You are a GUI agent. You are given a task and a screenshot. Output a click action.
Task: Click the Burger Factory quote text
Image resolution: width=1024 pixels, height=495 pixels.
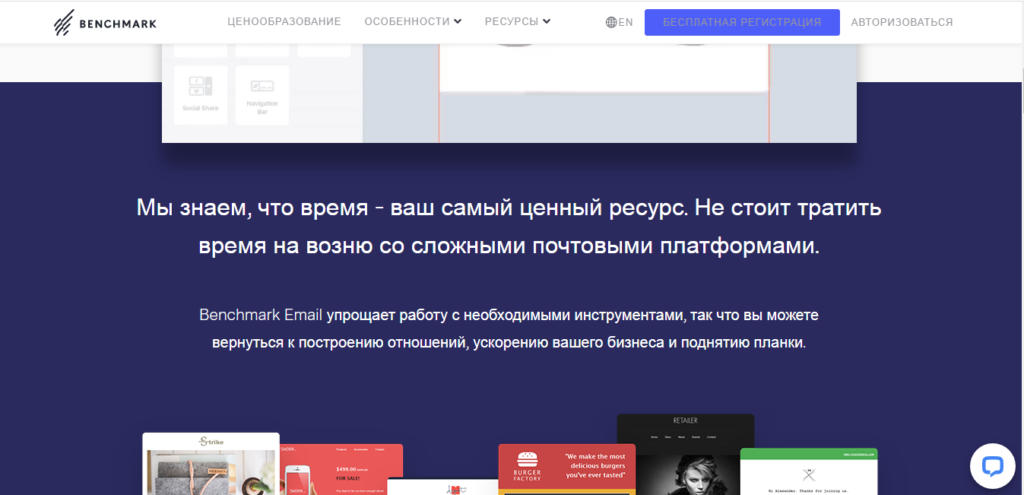pyautogui.click(x=595, y=464)
